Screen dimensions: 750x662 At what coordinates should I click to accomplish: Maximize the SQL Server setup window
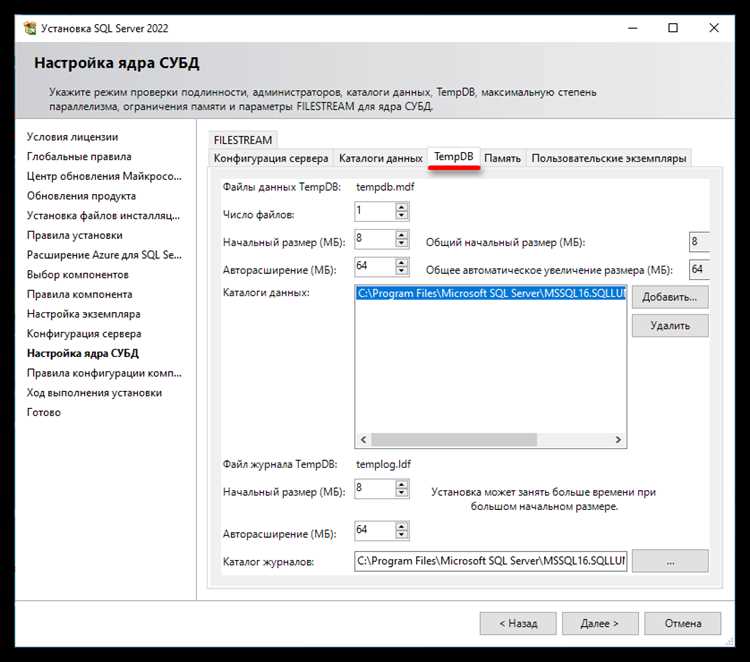[x=673, y=28]
